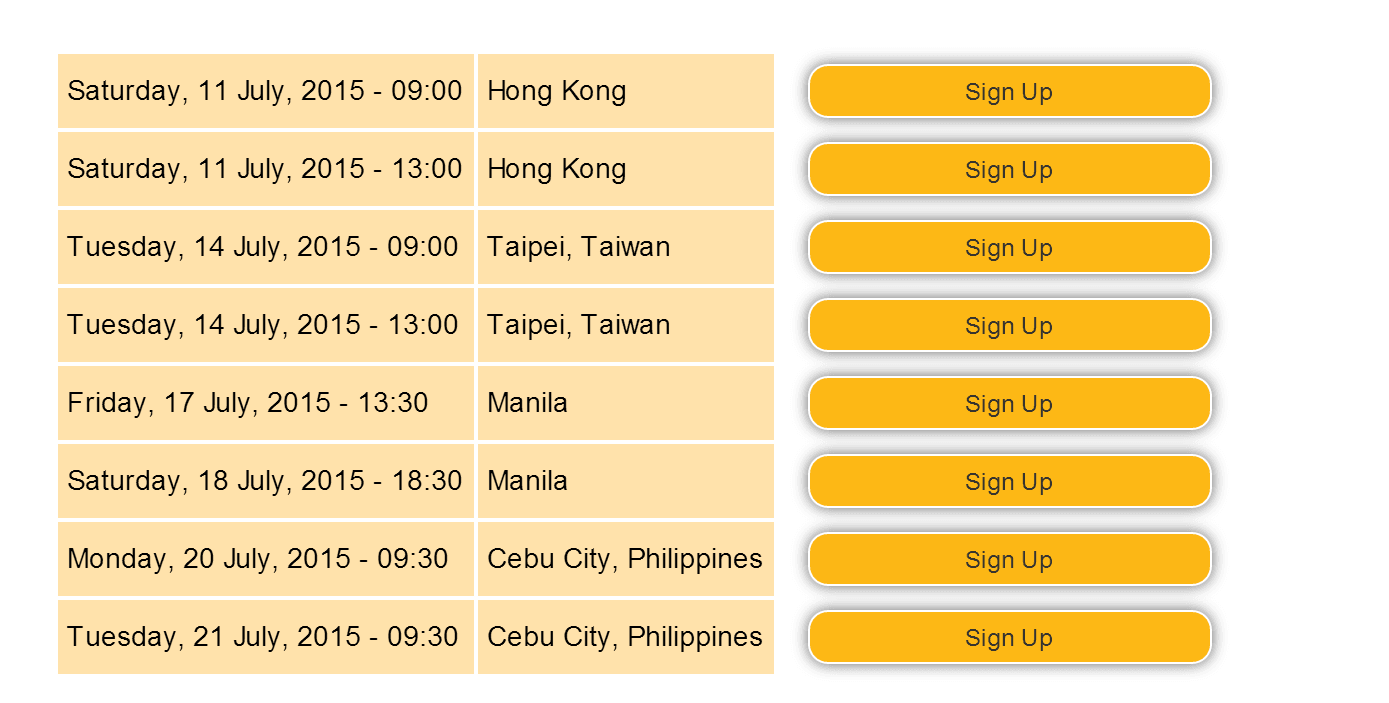The width and height of the screenshot is (1389, 703).
Task: Sign up for Manila 18 July session
Action: [x=1009, y=481]
